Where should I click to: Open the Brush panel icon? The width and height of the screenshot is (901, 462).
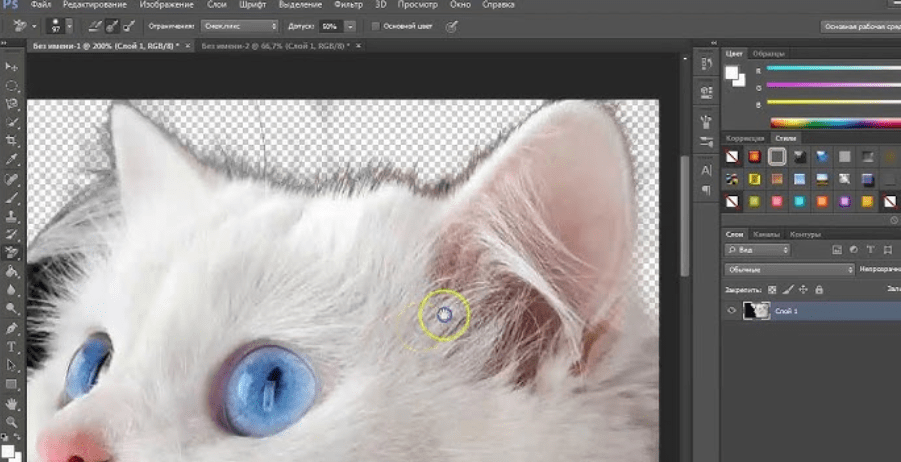pyautogui.click(x=706, y=141)
